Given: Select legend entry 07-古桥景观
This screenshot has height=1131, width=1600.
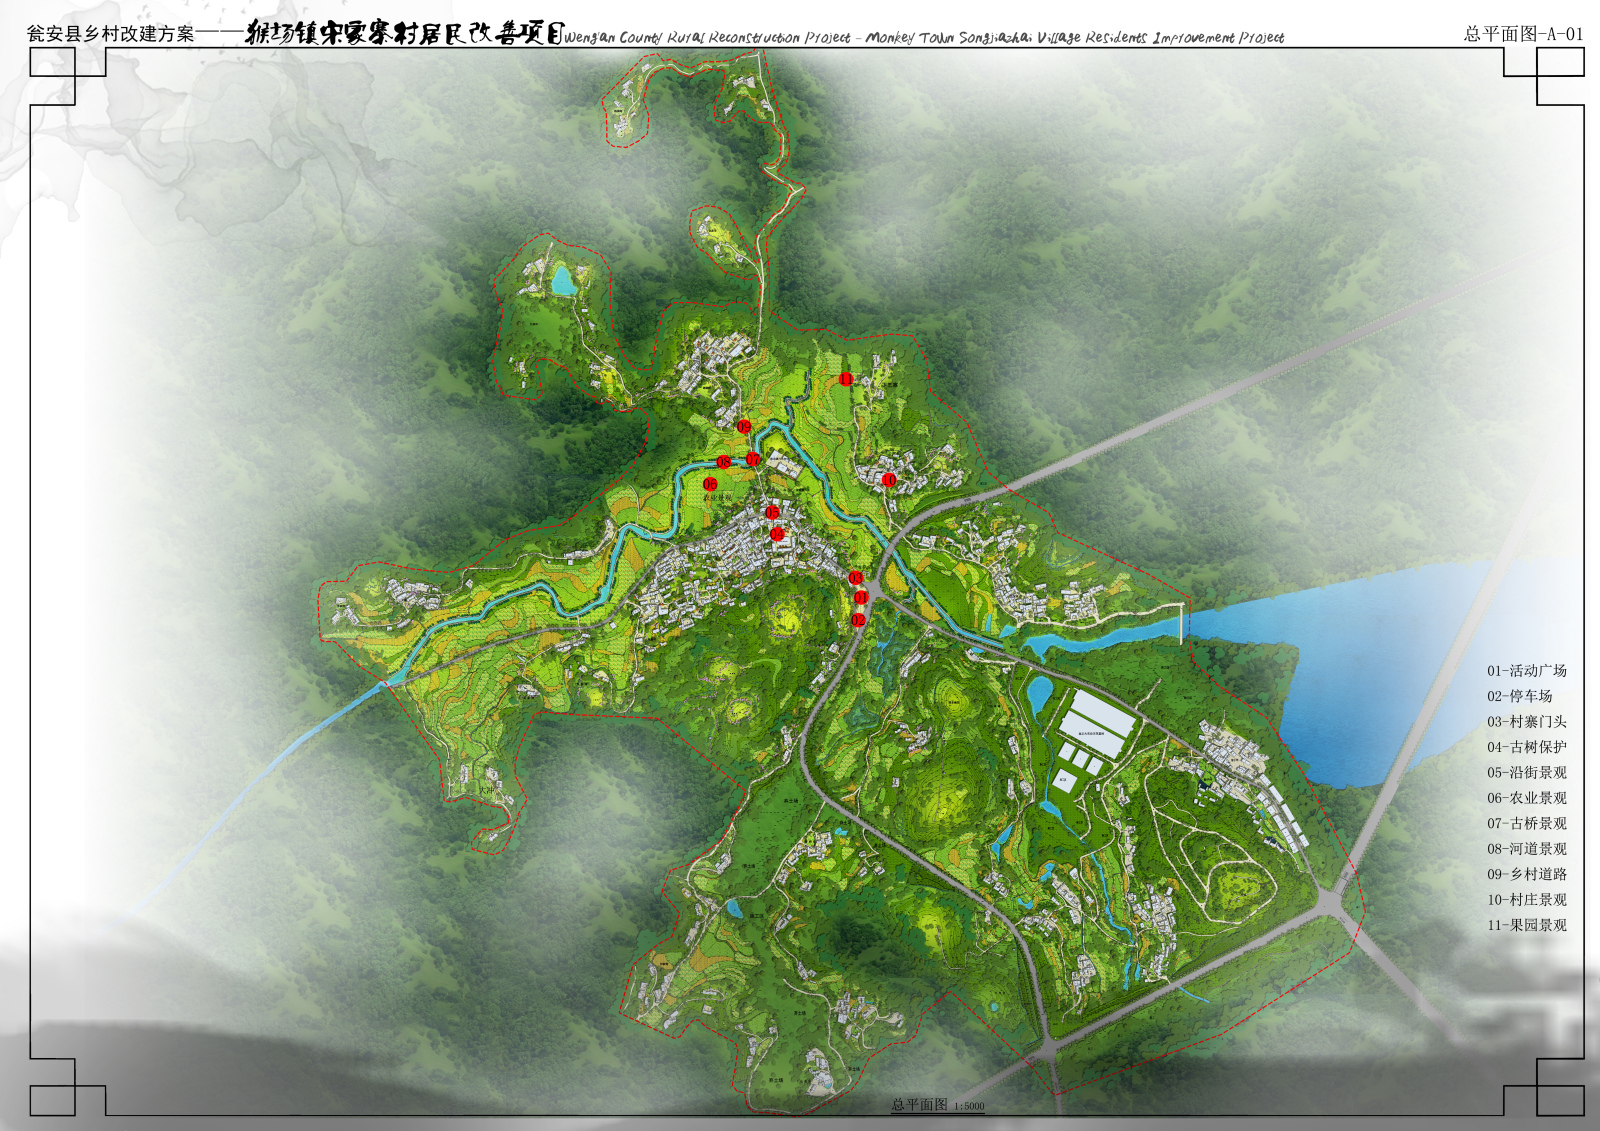Looking at the screenshot, I should coord(1526,824).
